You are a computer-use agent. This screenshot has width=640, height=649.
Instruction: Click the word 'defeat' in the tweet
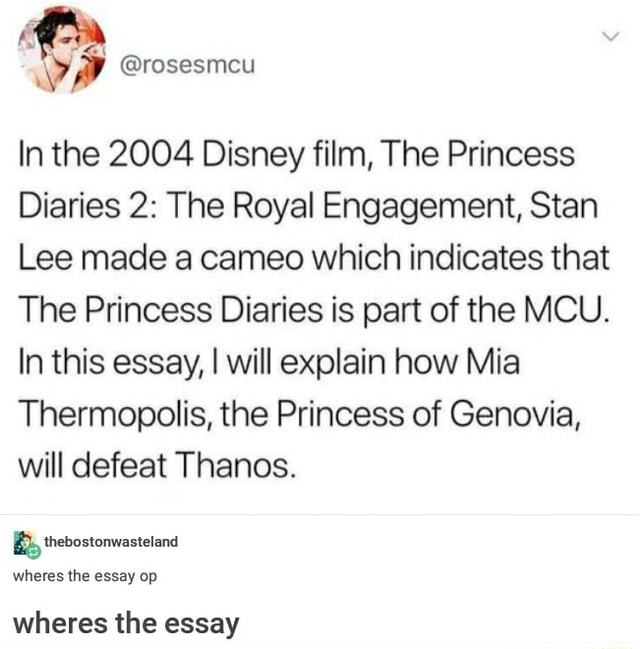pyautogui.click(x=124, y=466)
